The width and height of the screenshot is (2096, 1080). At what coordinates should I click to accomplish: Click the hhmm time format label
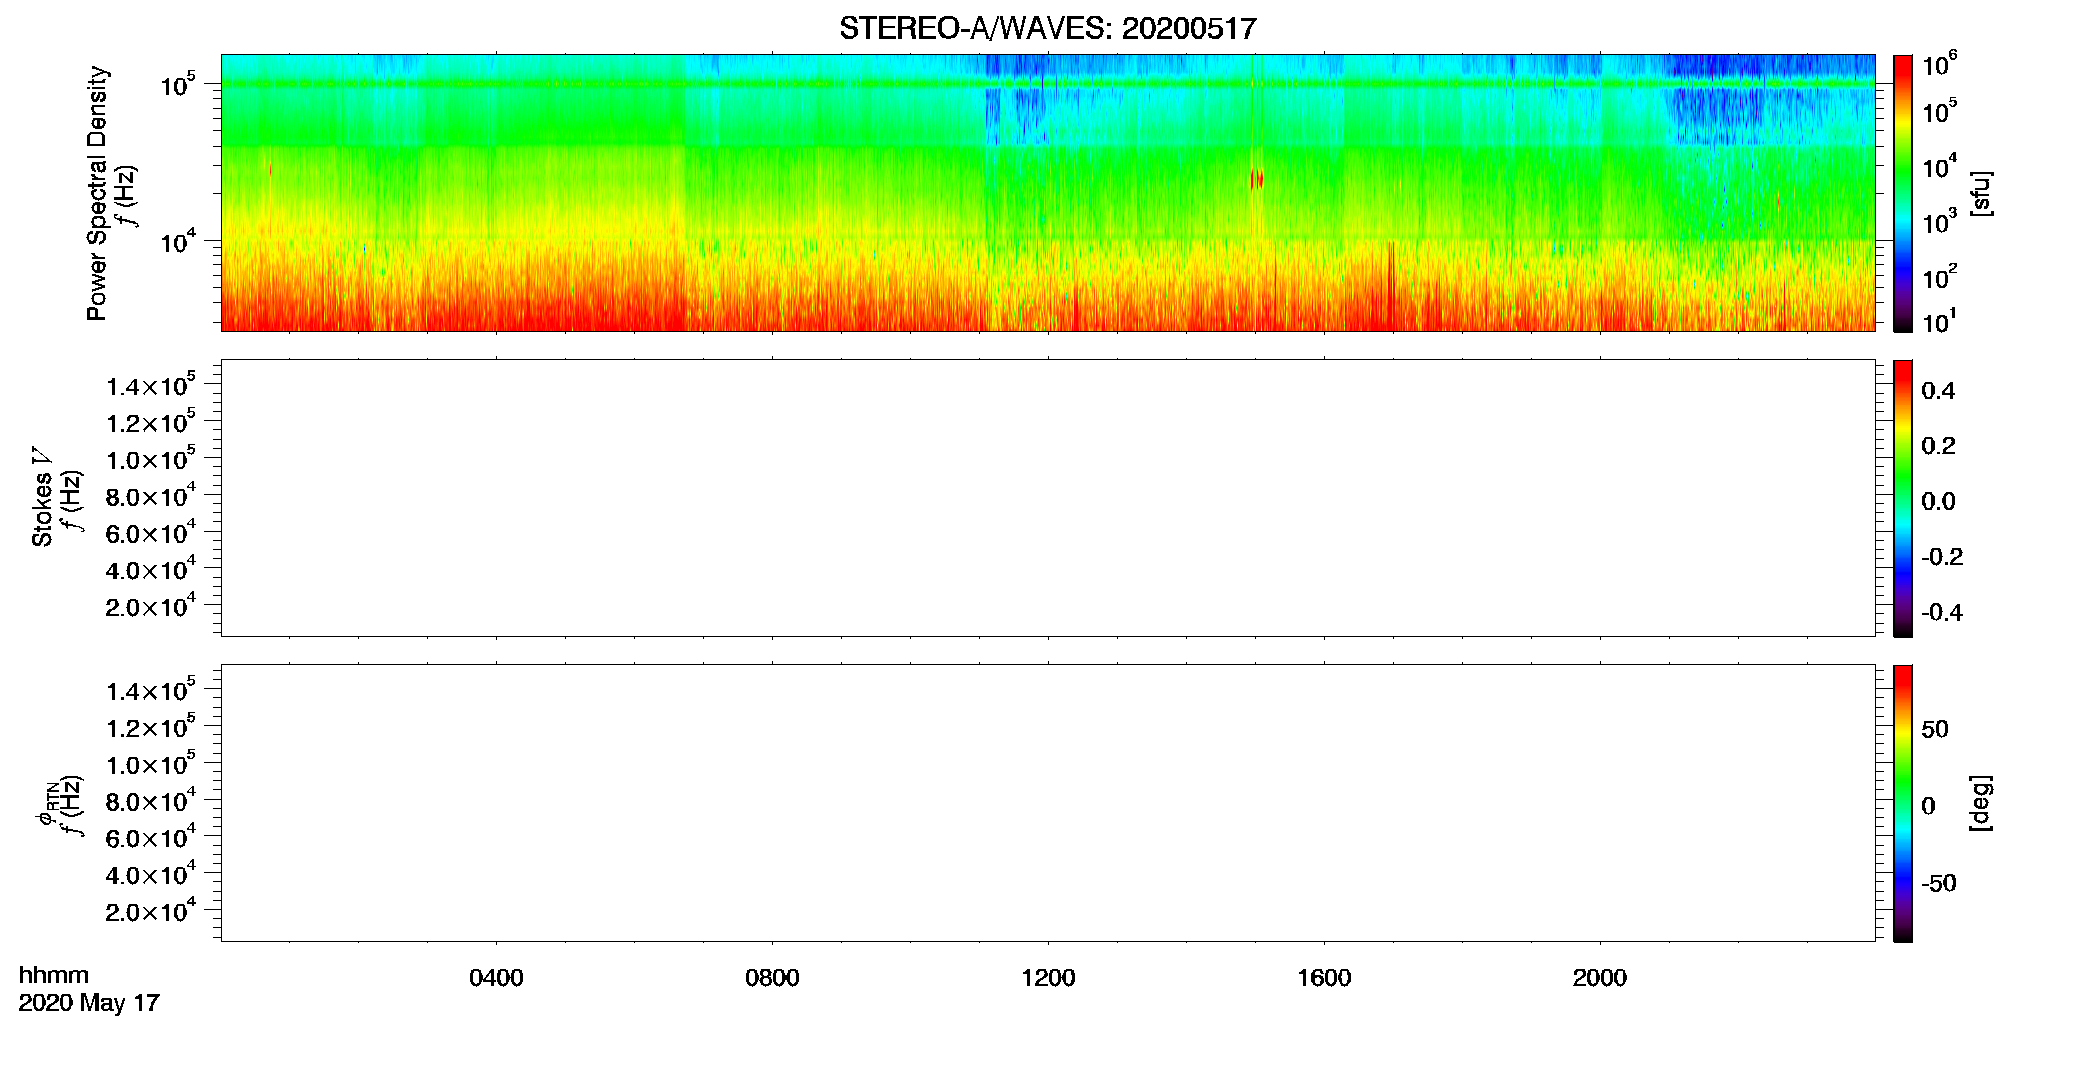(x=54, y=975)
